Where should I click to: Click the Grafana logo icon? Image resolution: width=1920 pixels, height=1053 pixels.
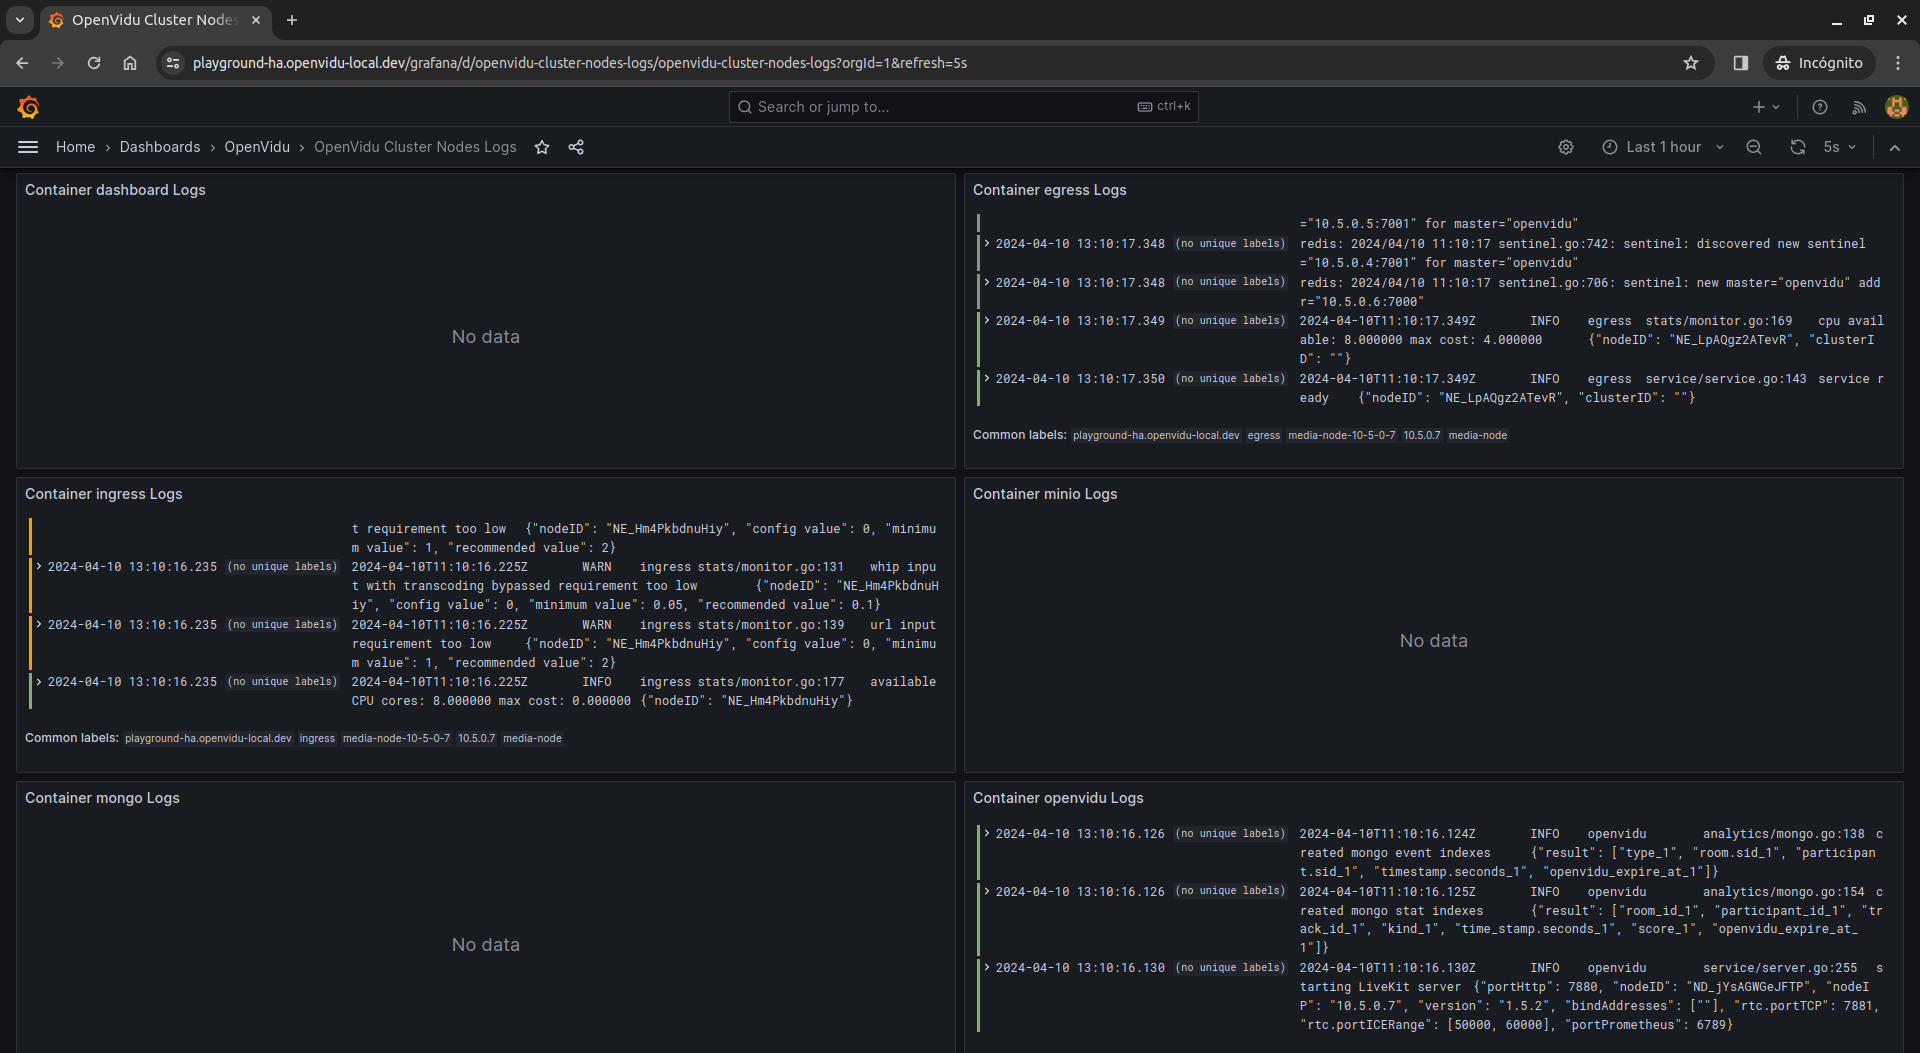[x=28, y=107]
